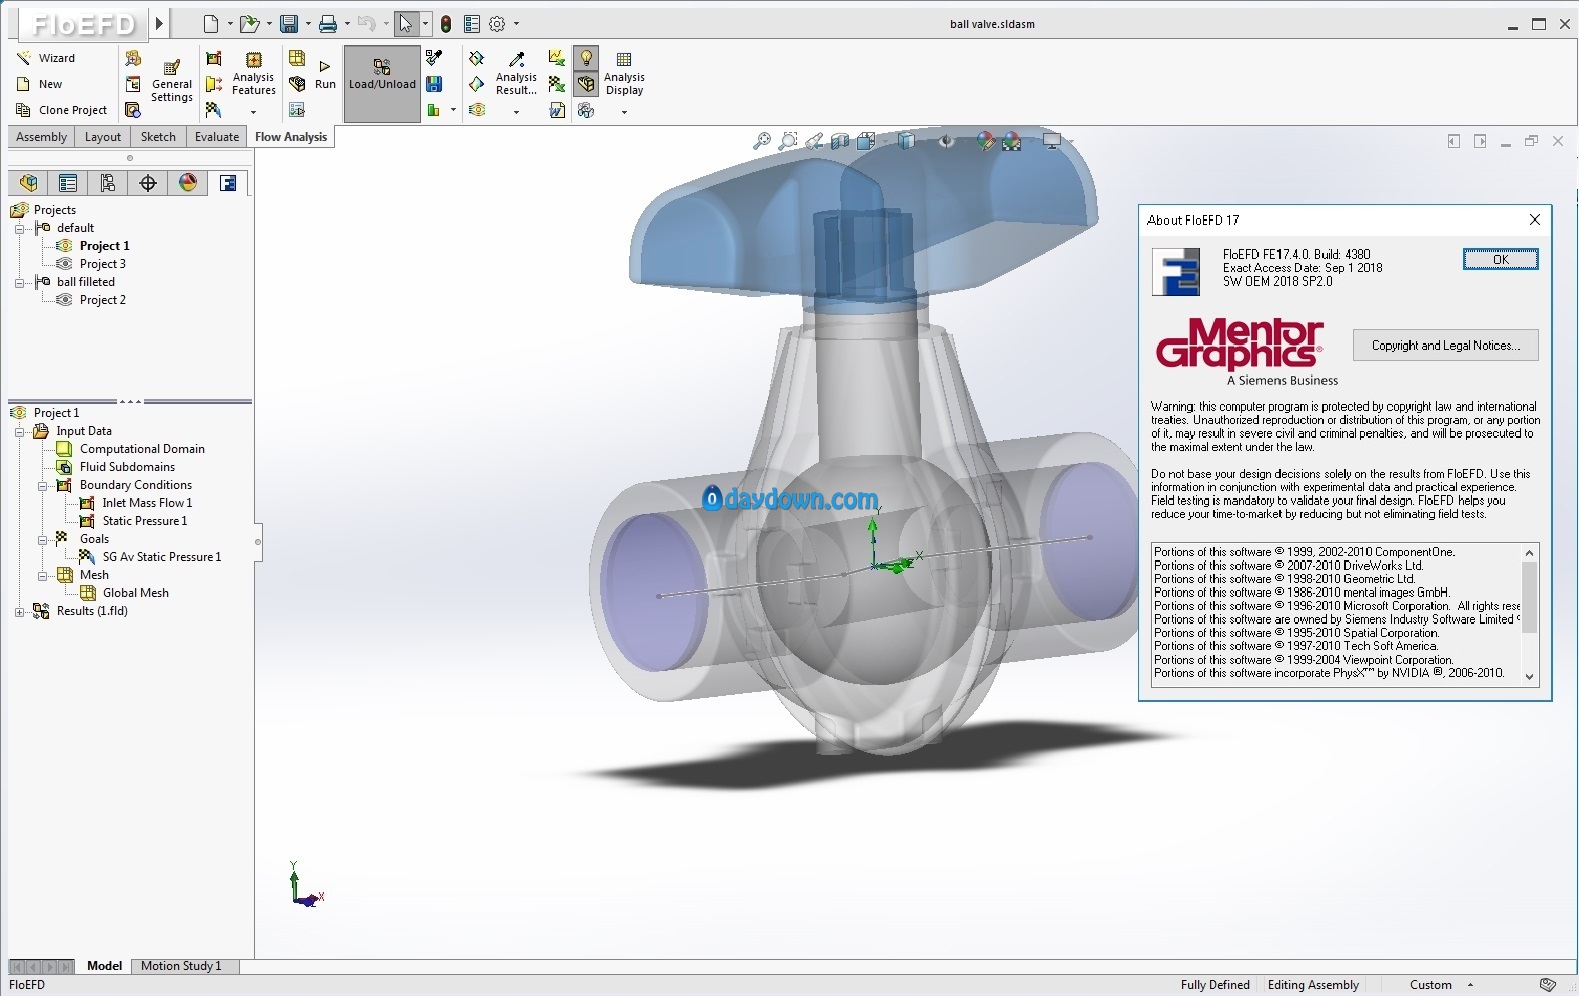This screenshot has width=1579, height=996.
Task: Click the checkered flag goals icon in the ribbon
Action: tap(213, 110)
